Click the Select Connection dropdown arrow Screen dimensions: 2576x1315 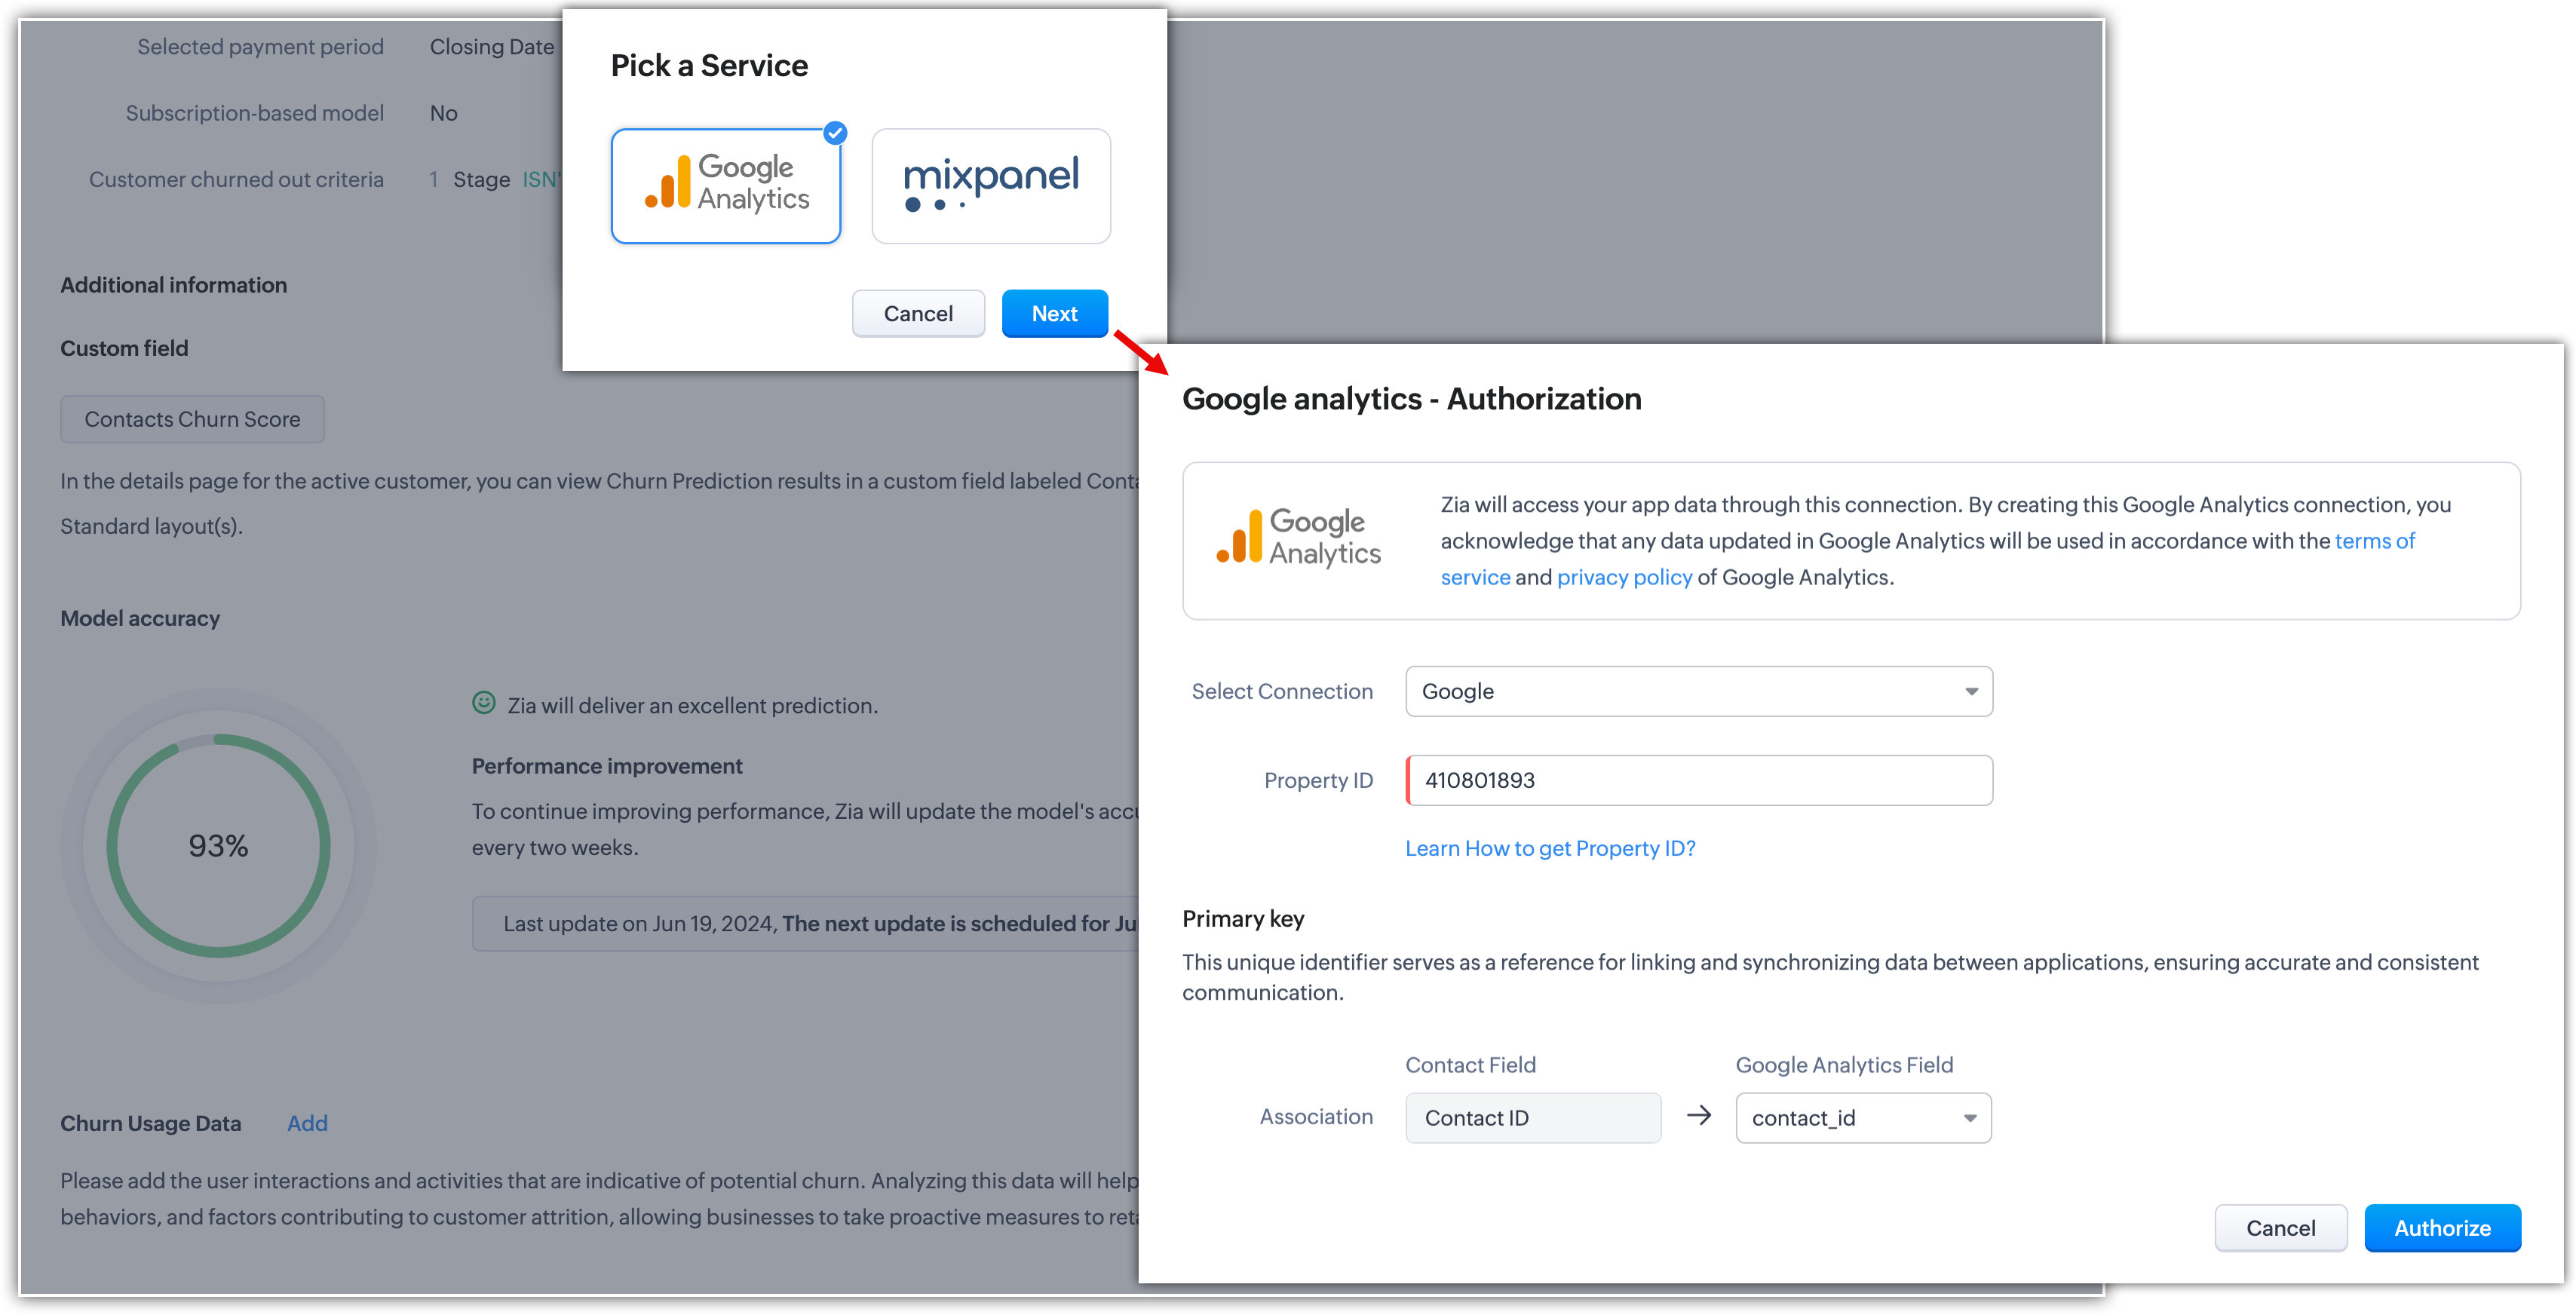[1971, 692]
